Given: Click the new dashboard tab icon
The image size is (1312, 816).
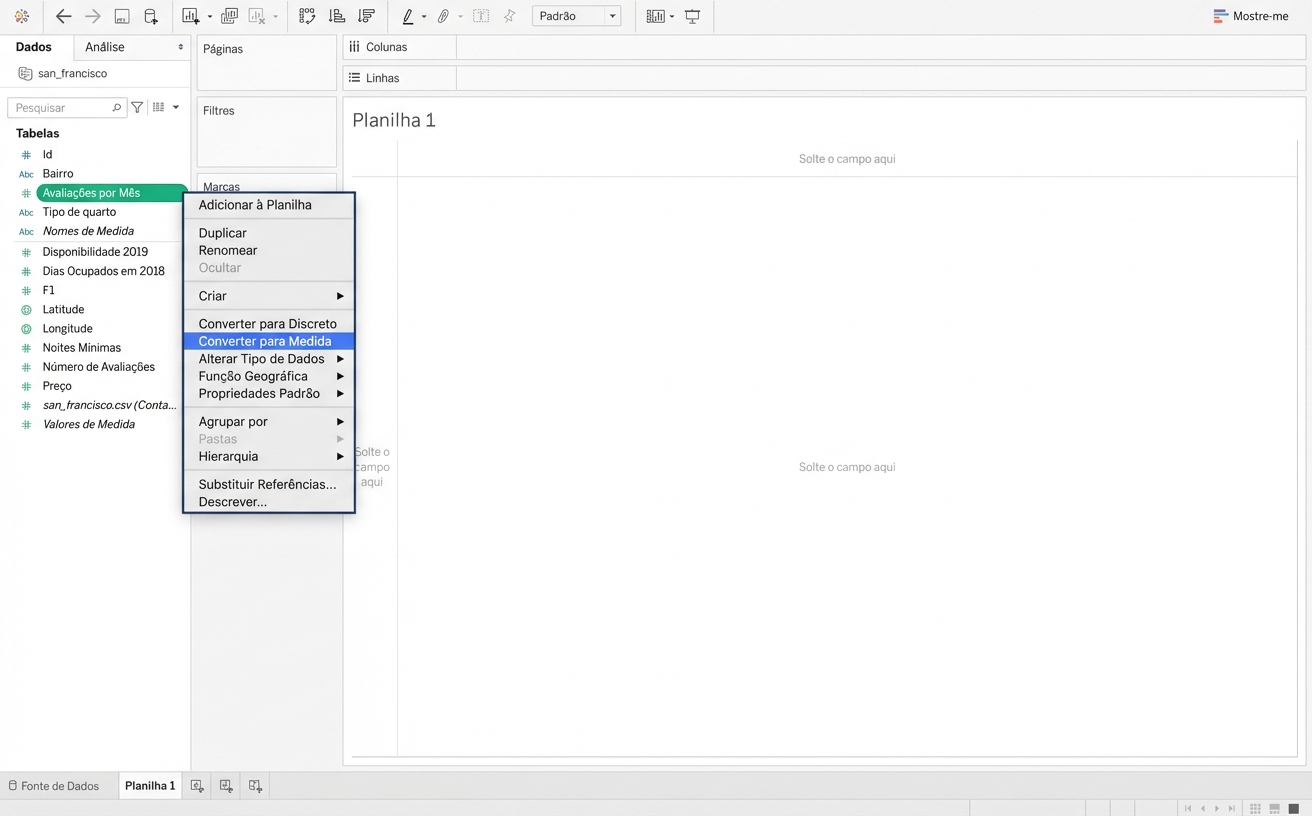Looking at the screenshot, I should pos(226,786).
